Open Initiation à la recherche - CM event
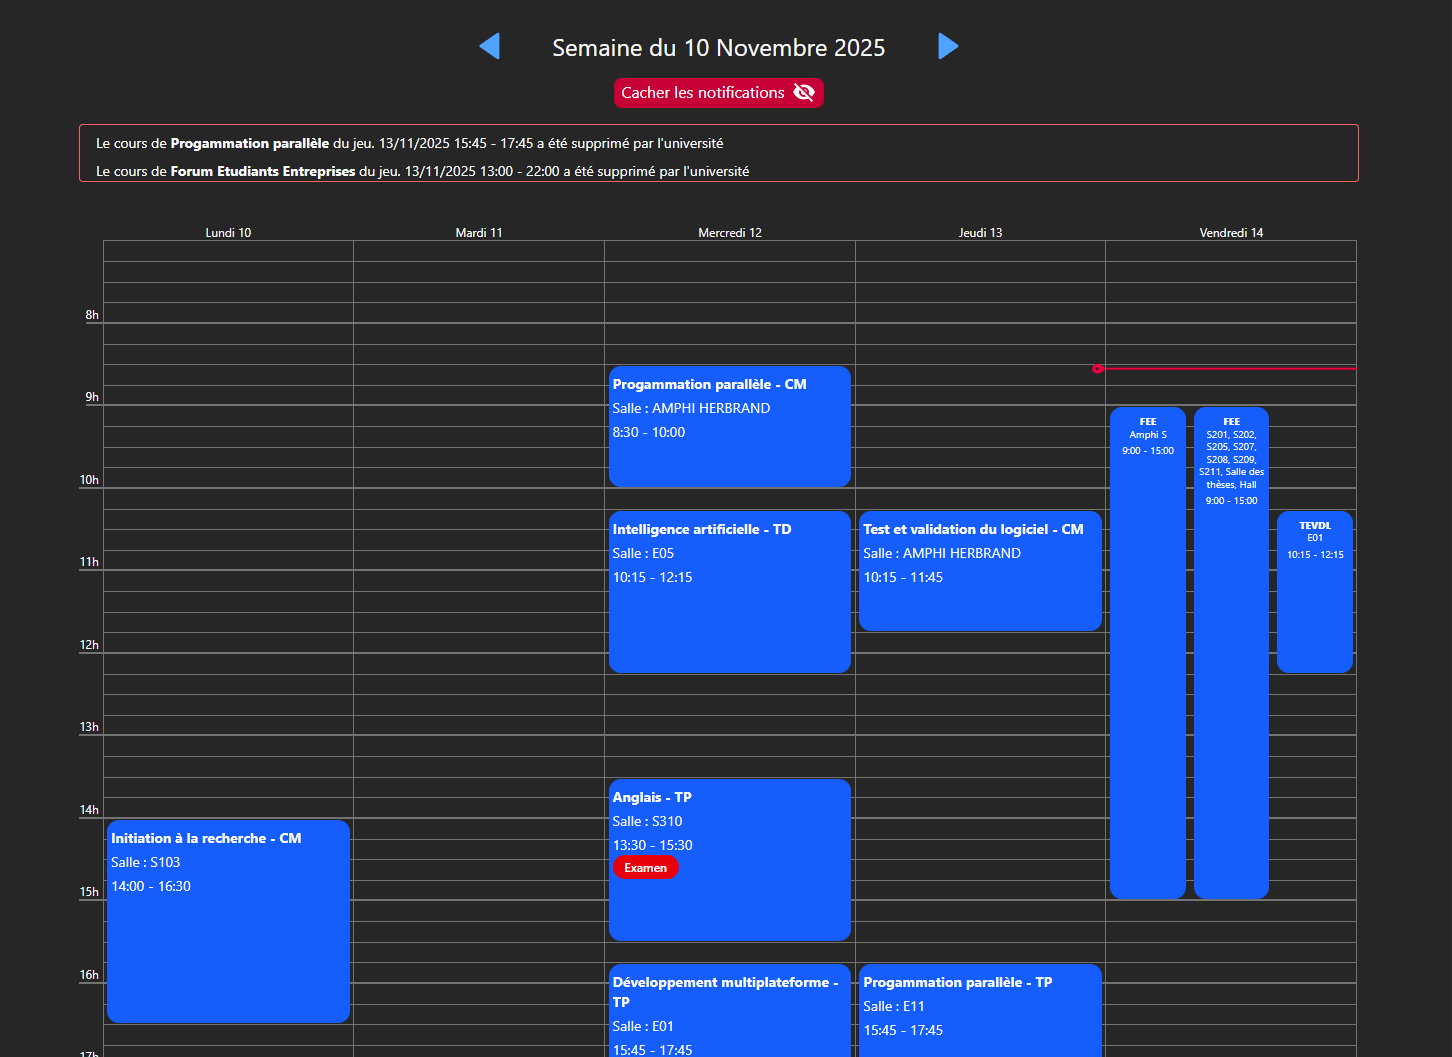Screen dimensions: 1452x1057 (x=228, y=921)
